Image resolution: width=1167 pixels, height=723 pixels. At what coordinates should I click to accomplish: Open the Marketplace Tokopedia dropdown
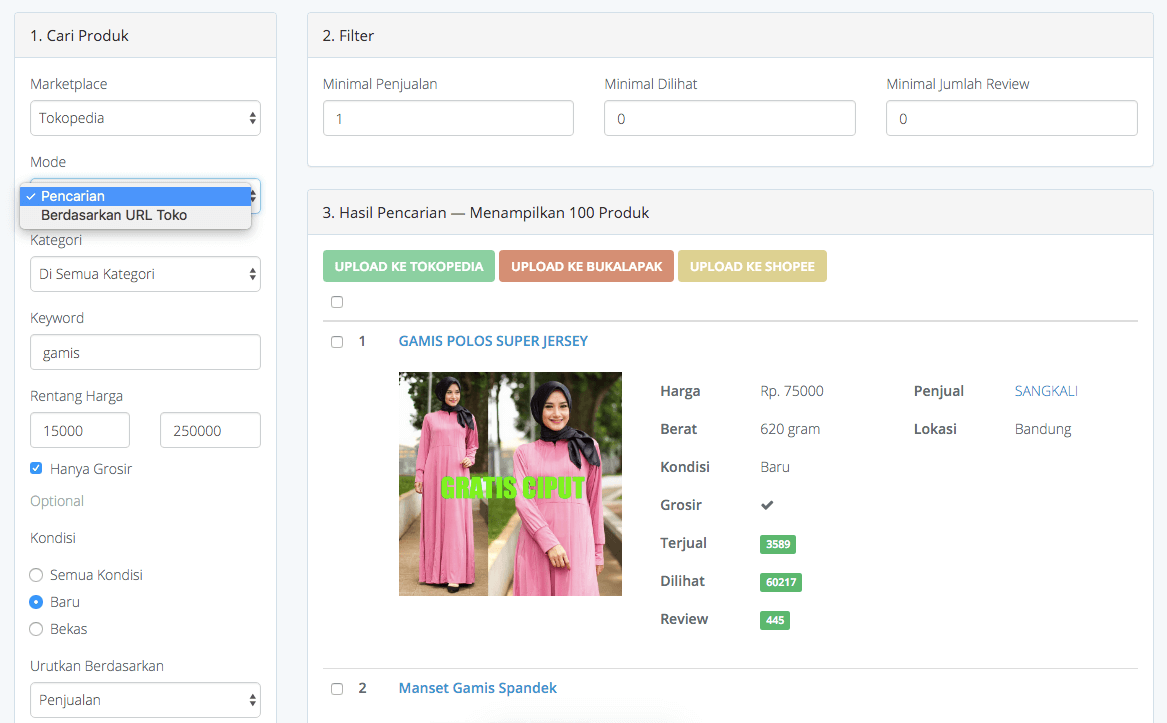(x=145, y=118)
